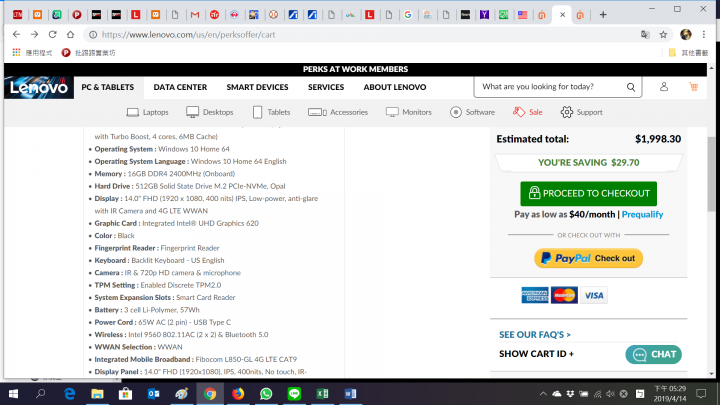Click PROCEED TO CHECKOUT button
Viewport: 720px width, 405px height.
point(588,193)
